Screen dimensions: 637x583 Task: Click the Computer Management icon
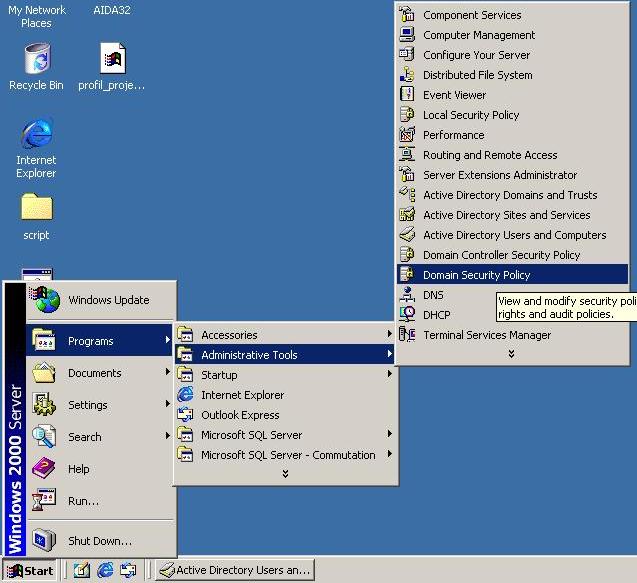(407, 35)
